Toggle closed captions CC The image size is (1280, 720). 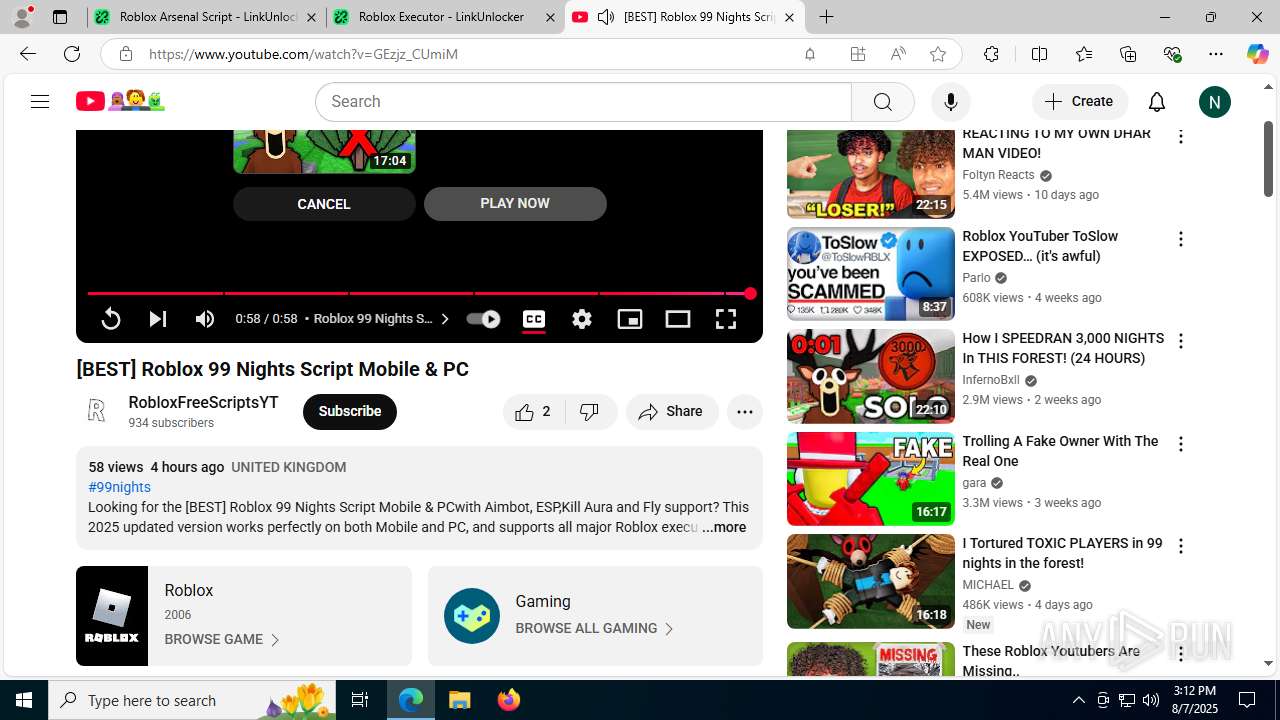click(x=534, y=319)
